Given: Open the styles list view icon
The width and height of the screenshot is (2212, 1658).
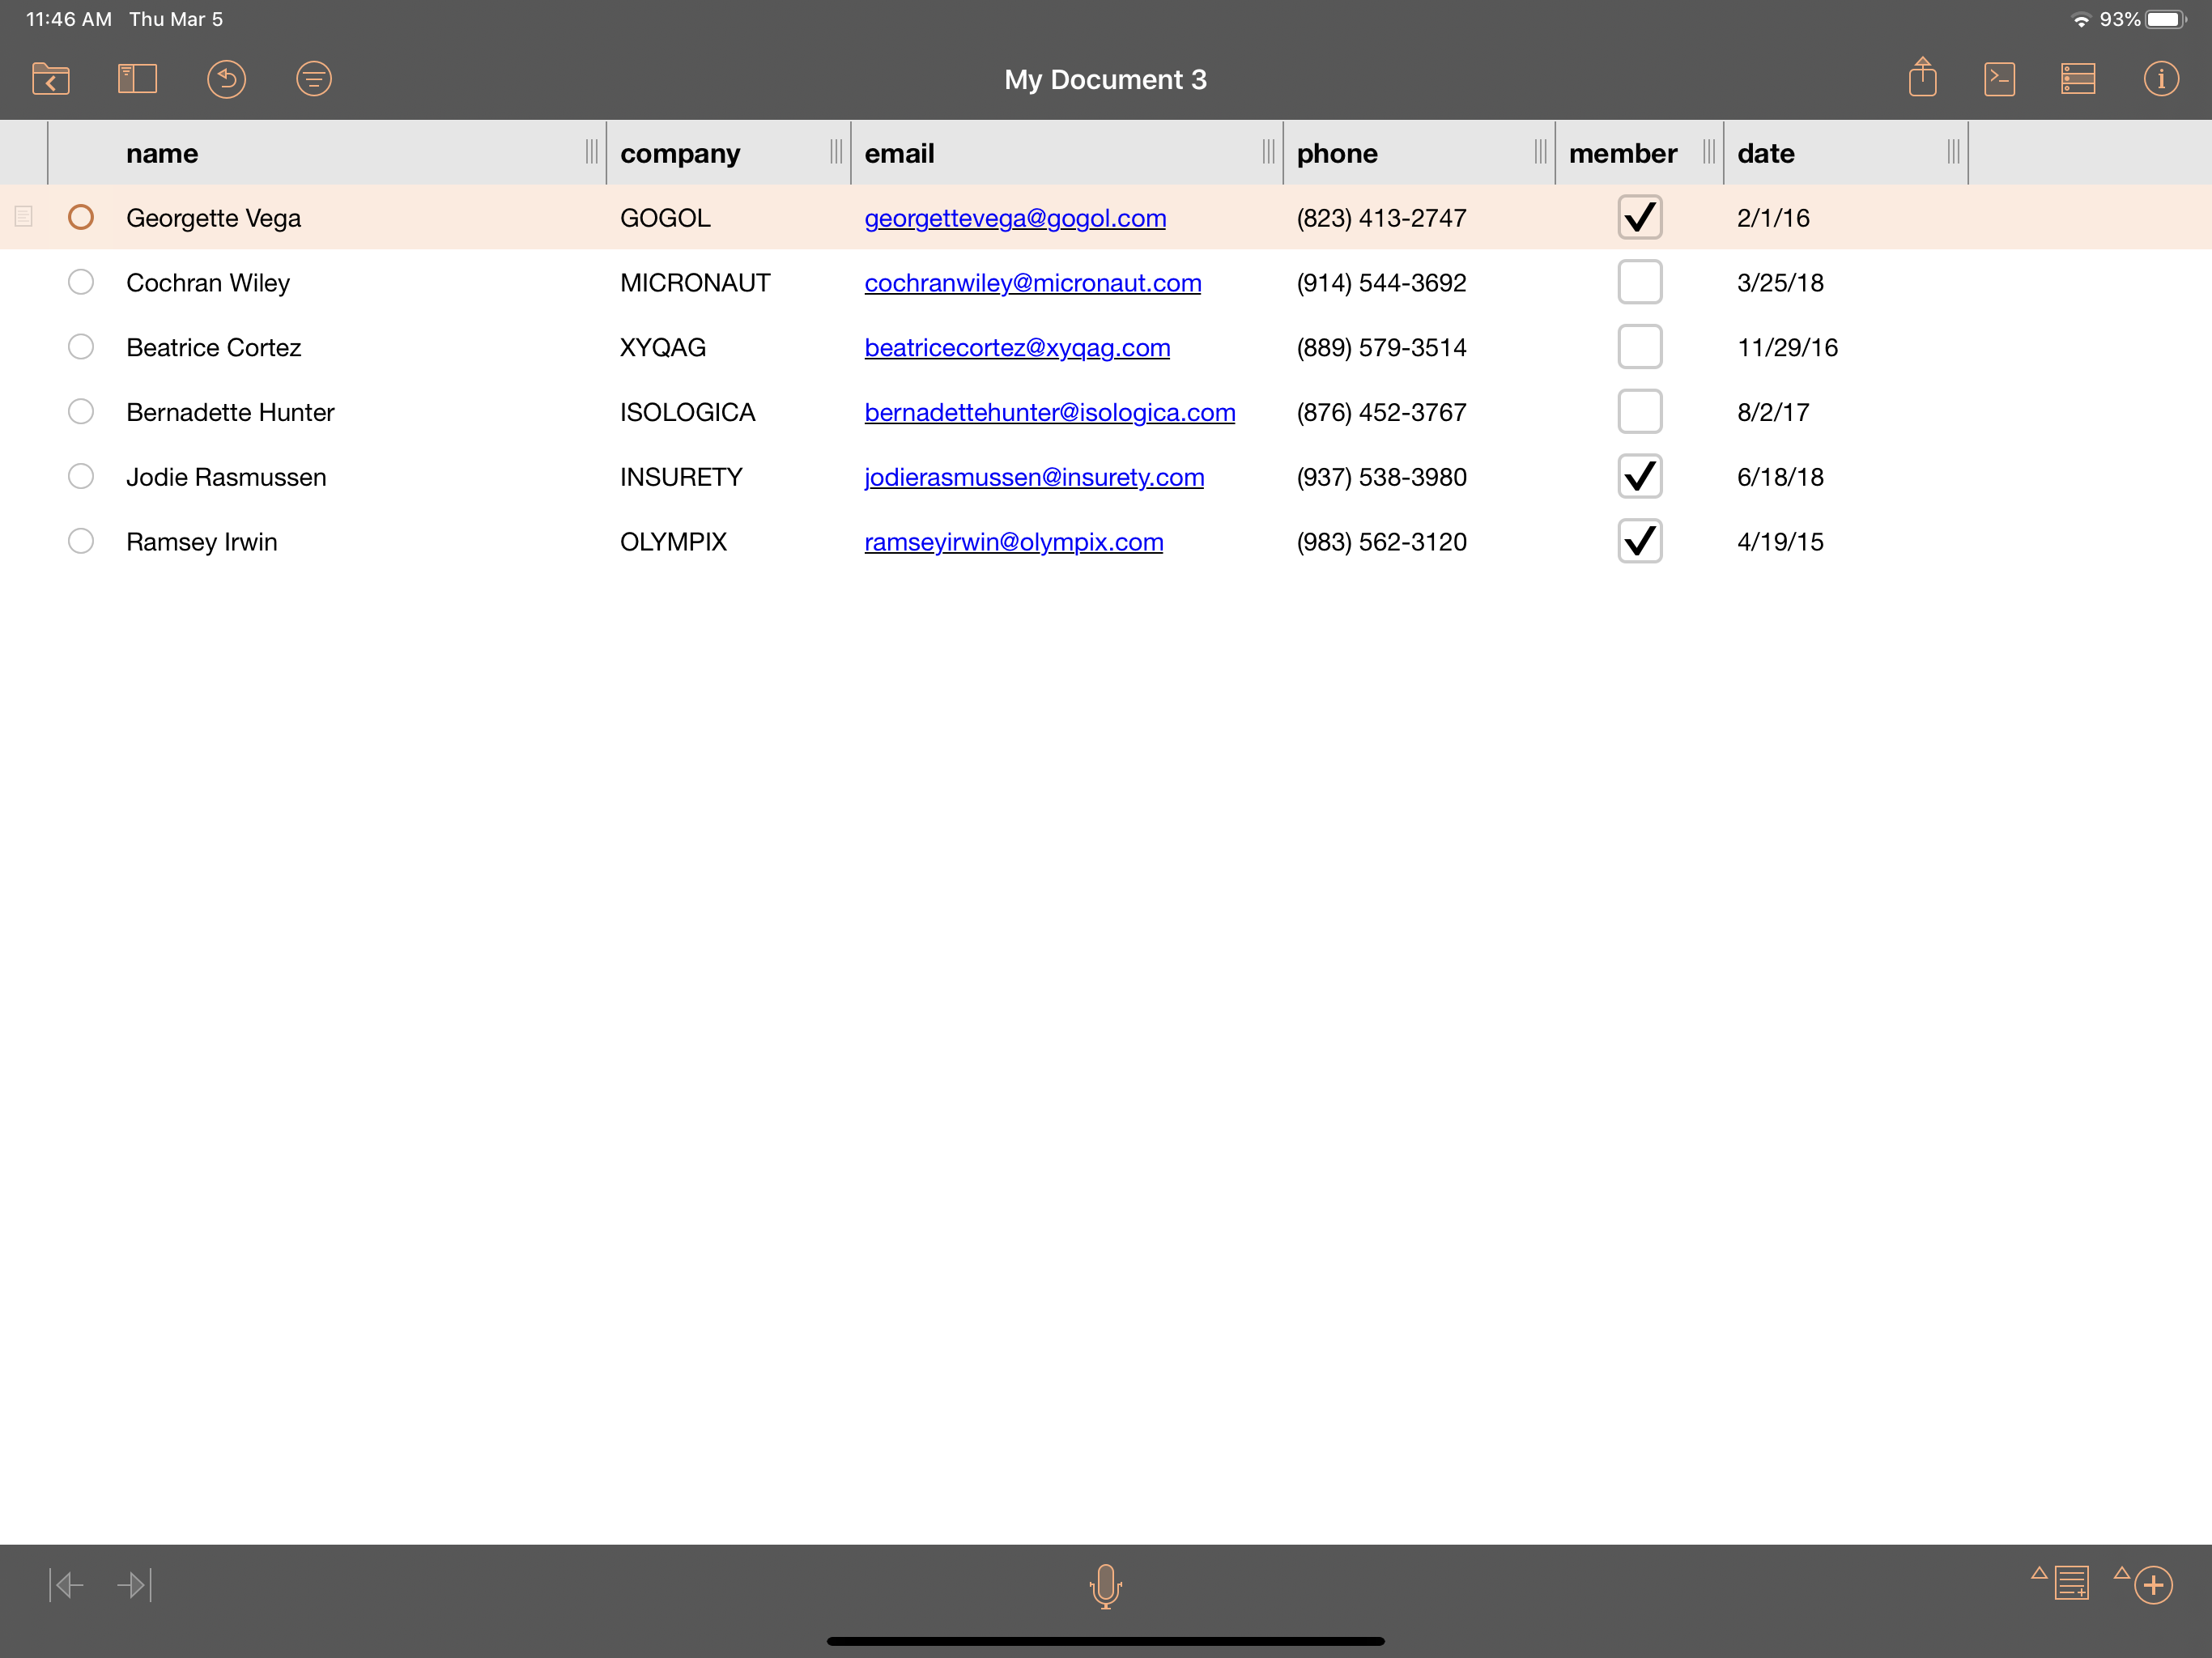Looking at the screenshot, I should coord(2077,79).
